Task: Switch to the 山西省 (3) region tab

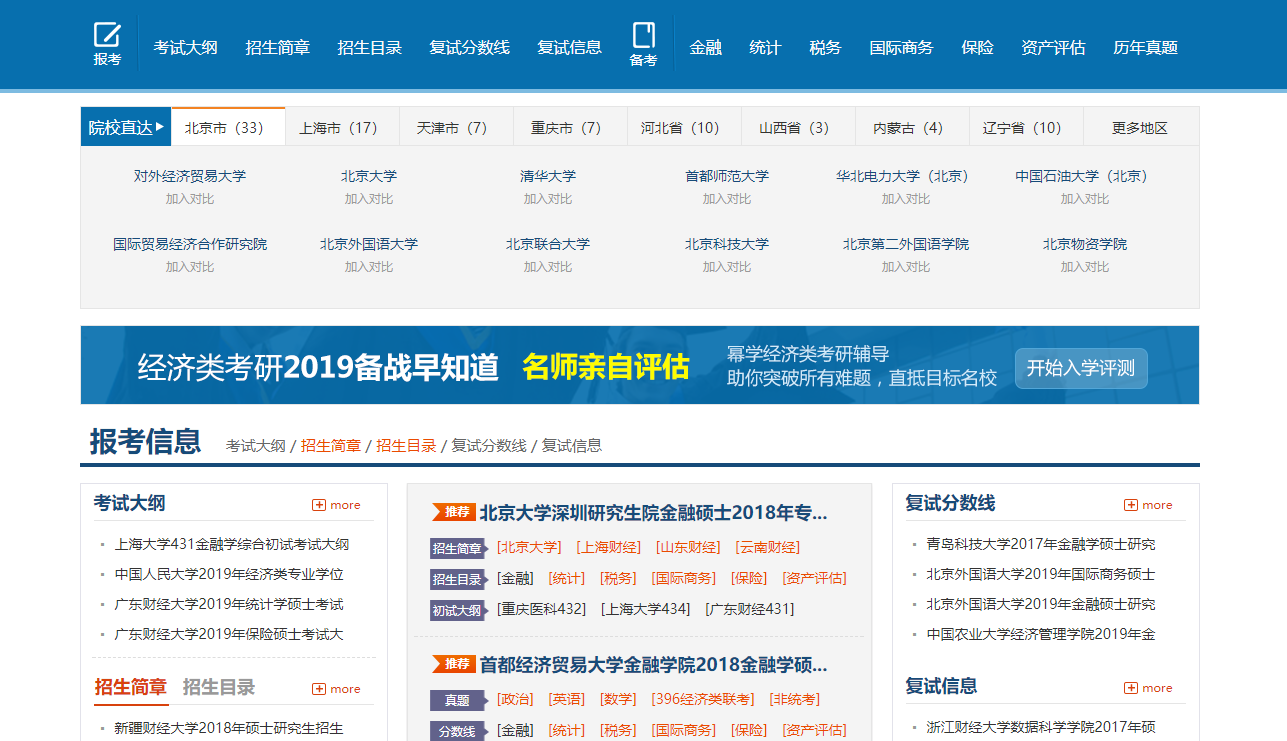Action: pyautogui.click(x=798, y=128)
